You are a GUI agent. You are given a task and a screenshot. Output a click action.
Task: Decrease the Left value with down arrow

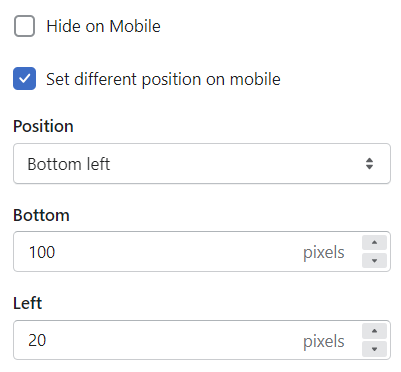[x=374, y=349]
